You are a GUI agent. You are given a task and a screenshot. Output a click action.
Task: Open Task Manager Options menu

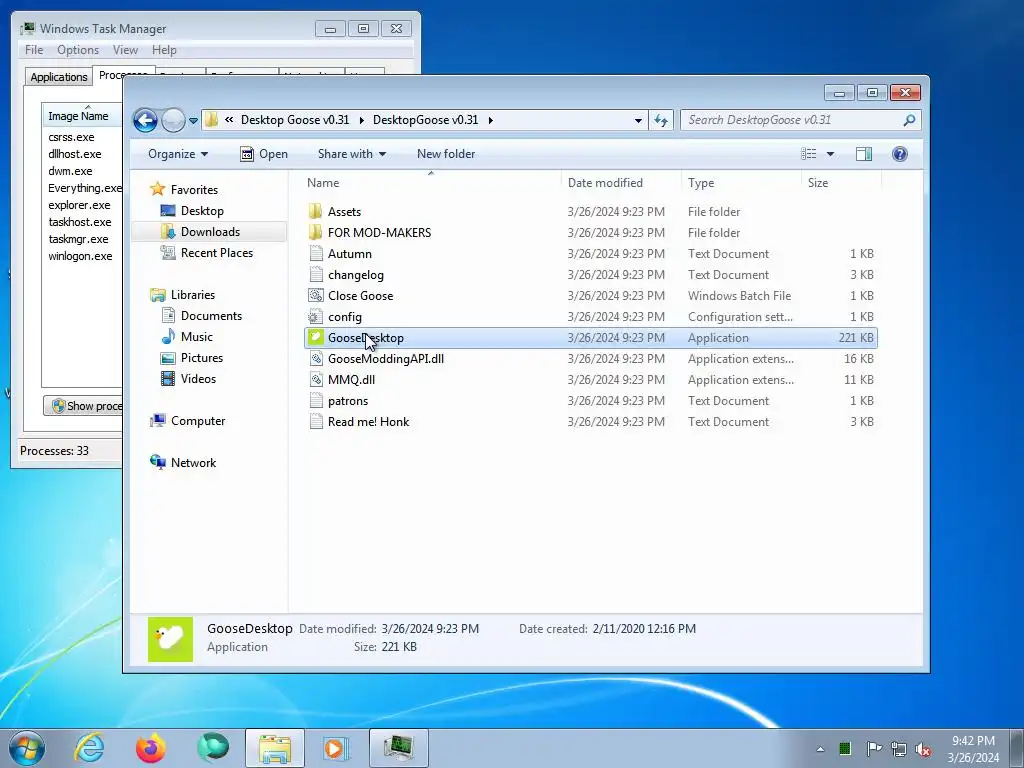tap(78, 50)
